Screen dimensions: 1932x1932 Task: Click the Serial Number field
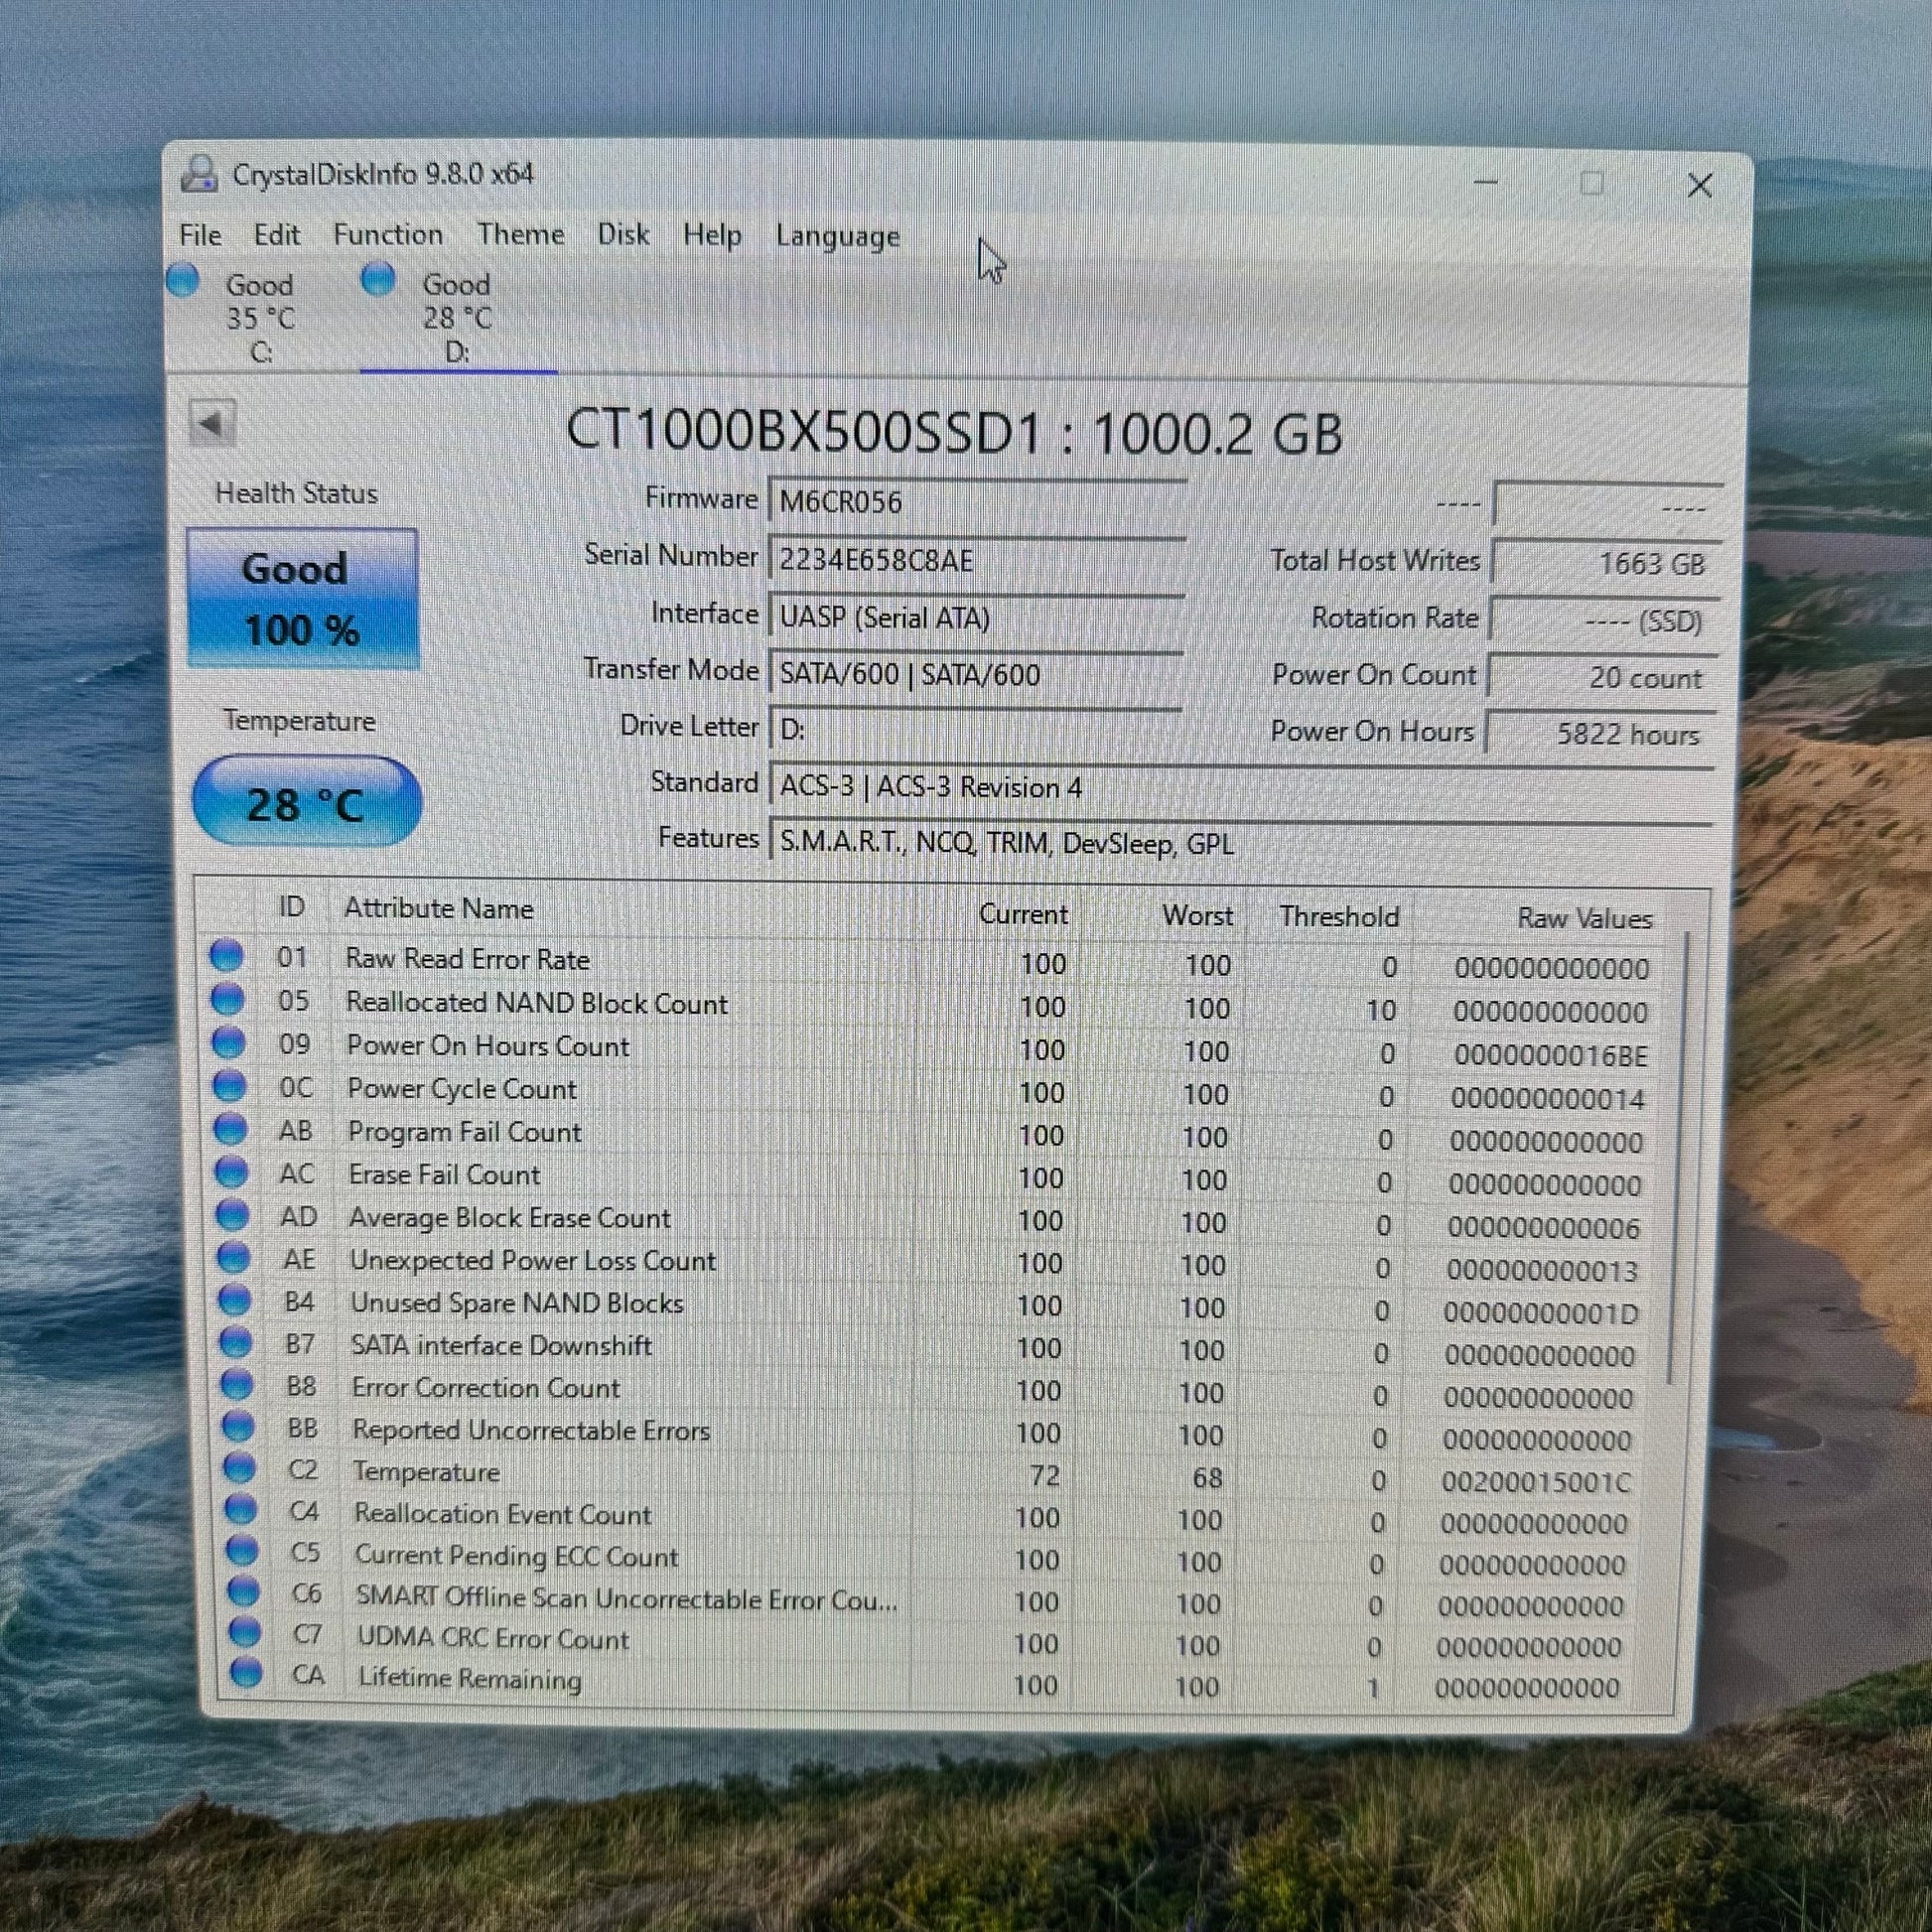(976, 559)
